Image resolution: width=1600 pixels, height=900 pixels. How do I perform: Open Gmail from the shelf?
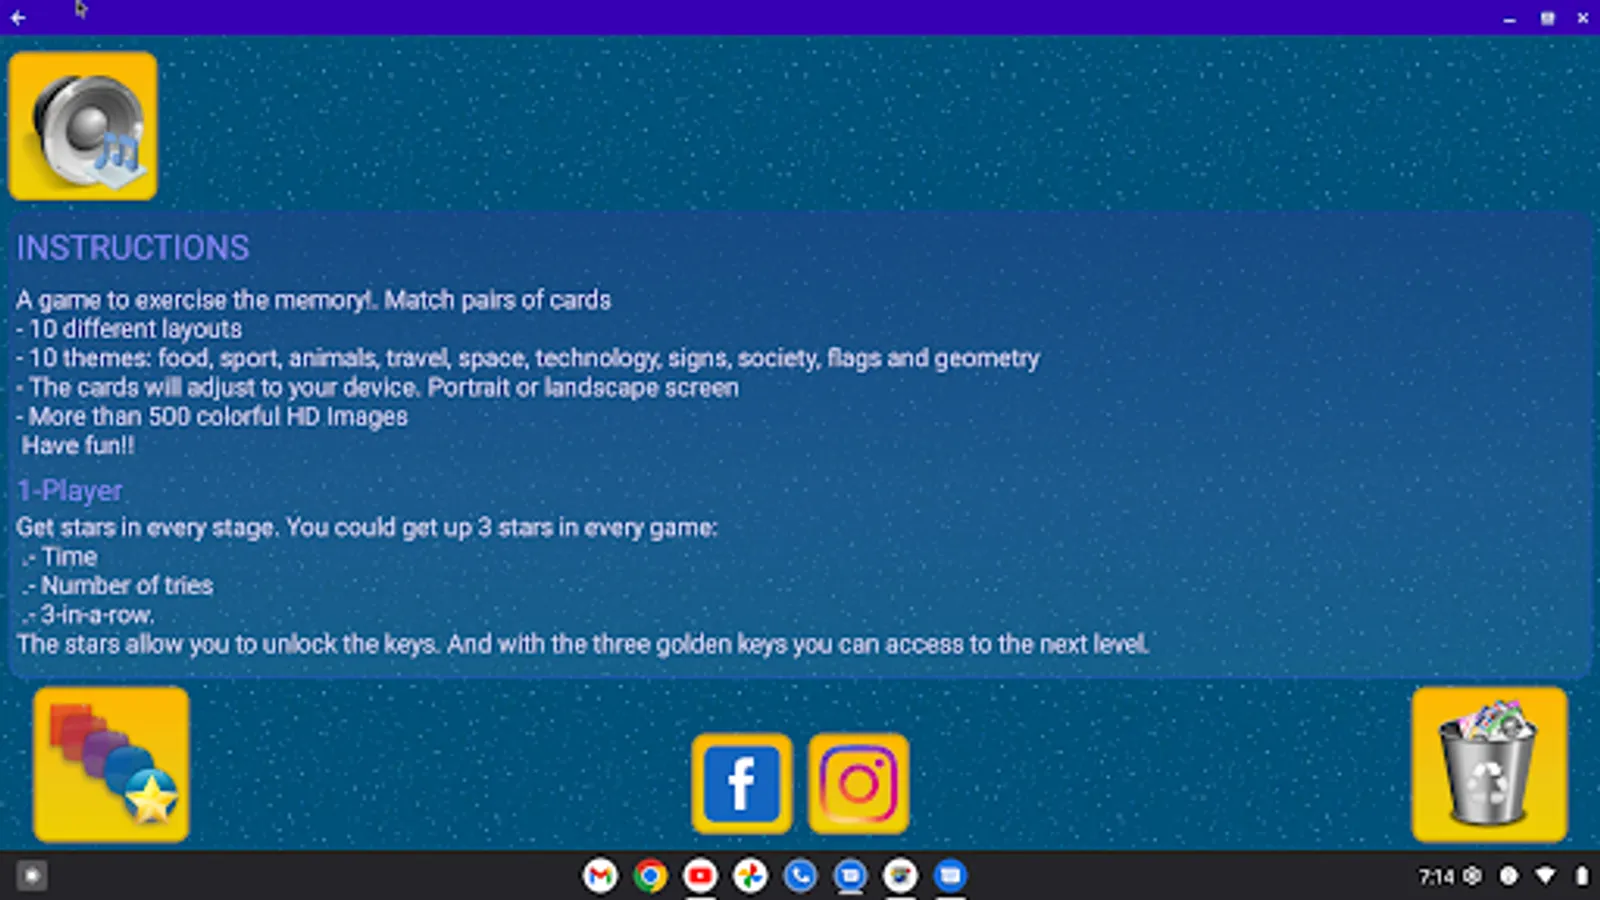(x=601, y=875)
